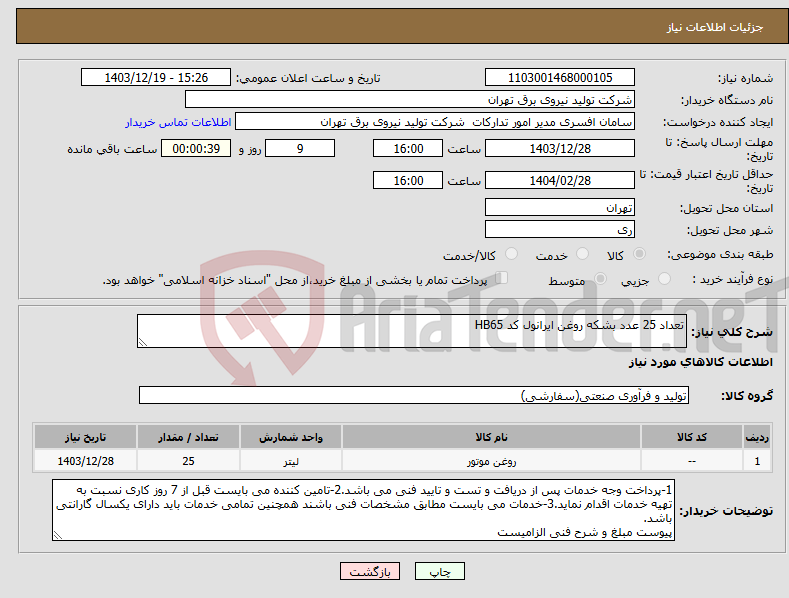Image resolution: width=789 pixels, height=598 pixels.
Task: Click the شماره نیاز field 1103001468000105
Action: (560, 78)
